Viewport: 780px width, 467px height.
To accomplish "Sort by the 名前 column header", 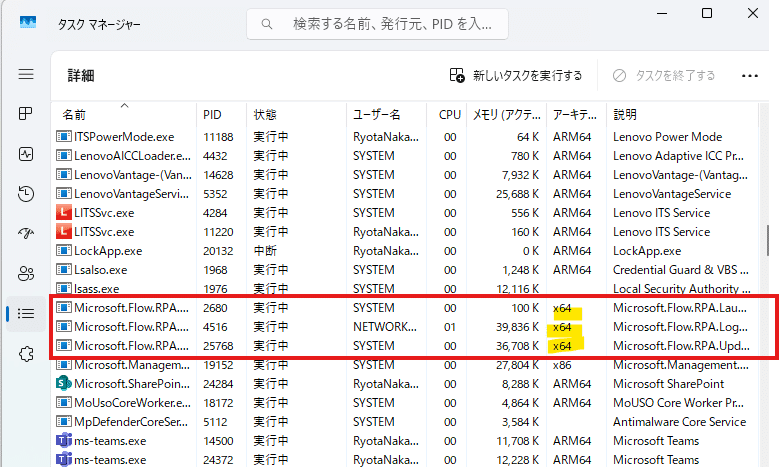I will (124, 114).
